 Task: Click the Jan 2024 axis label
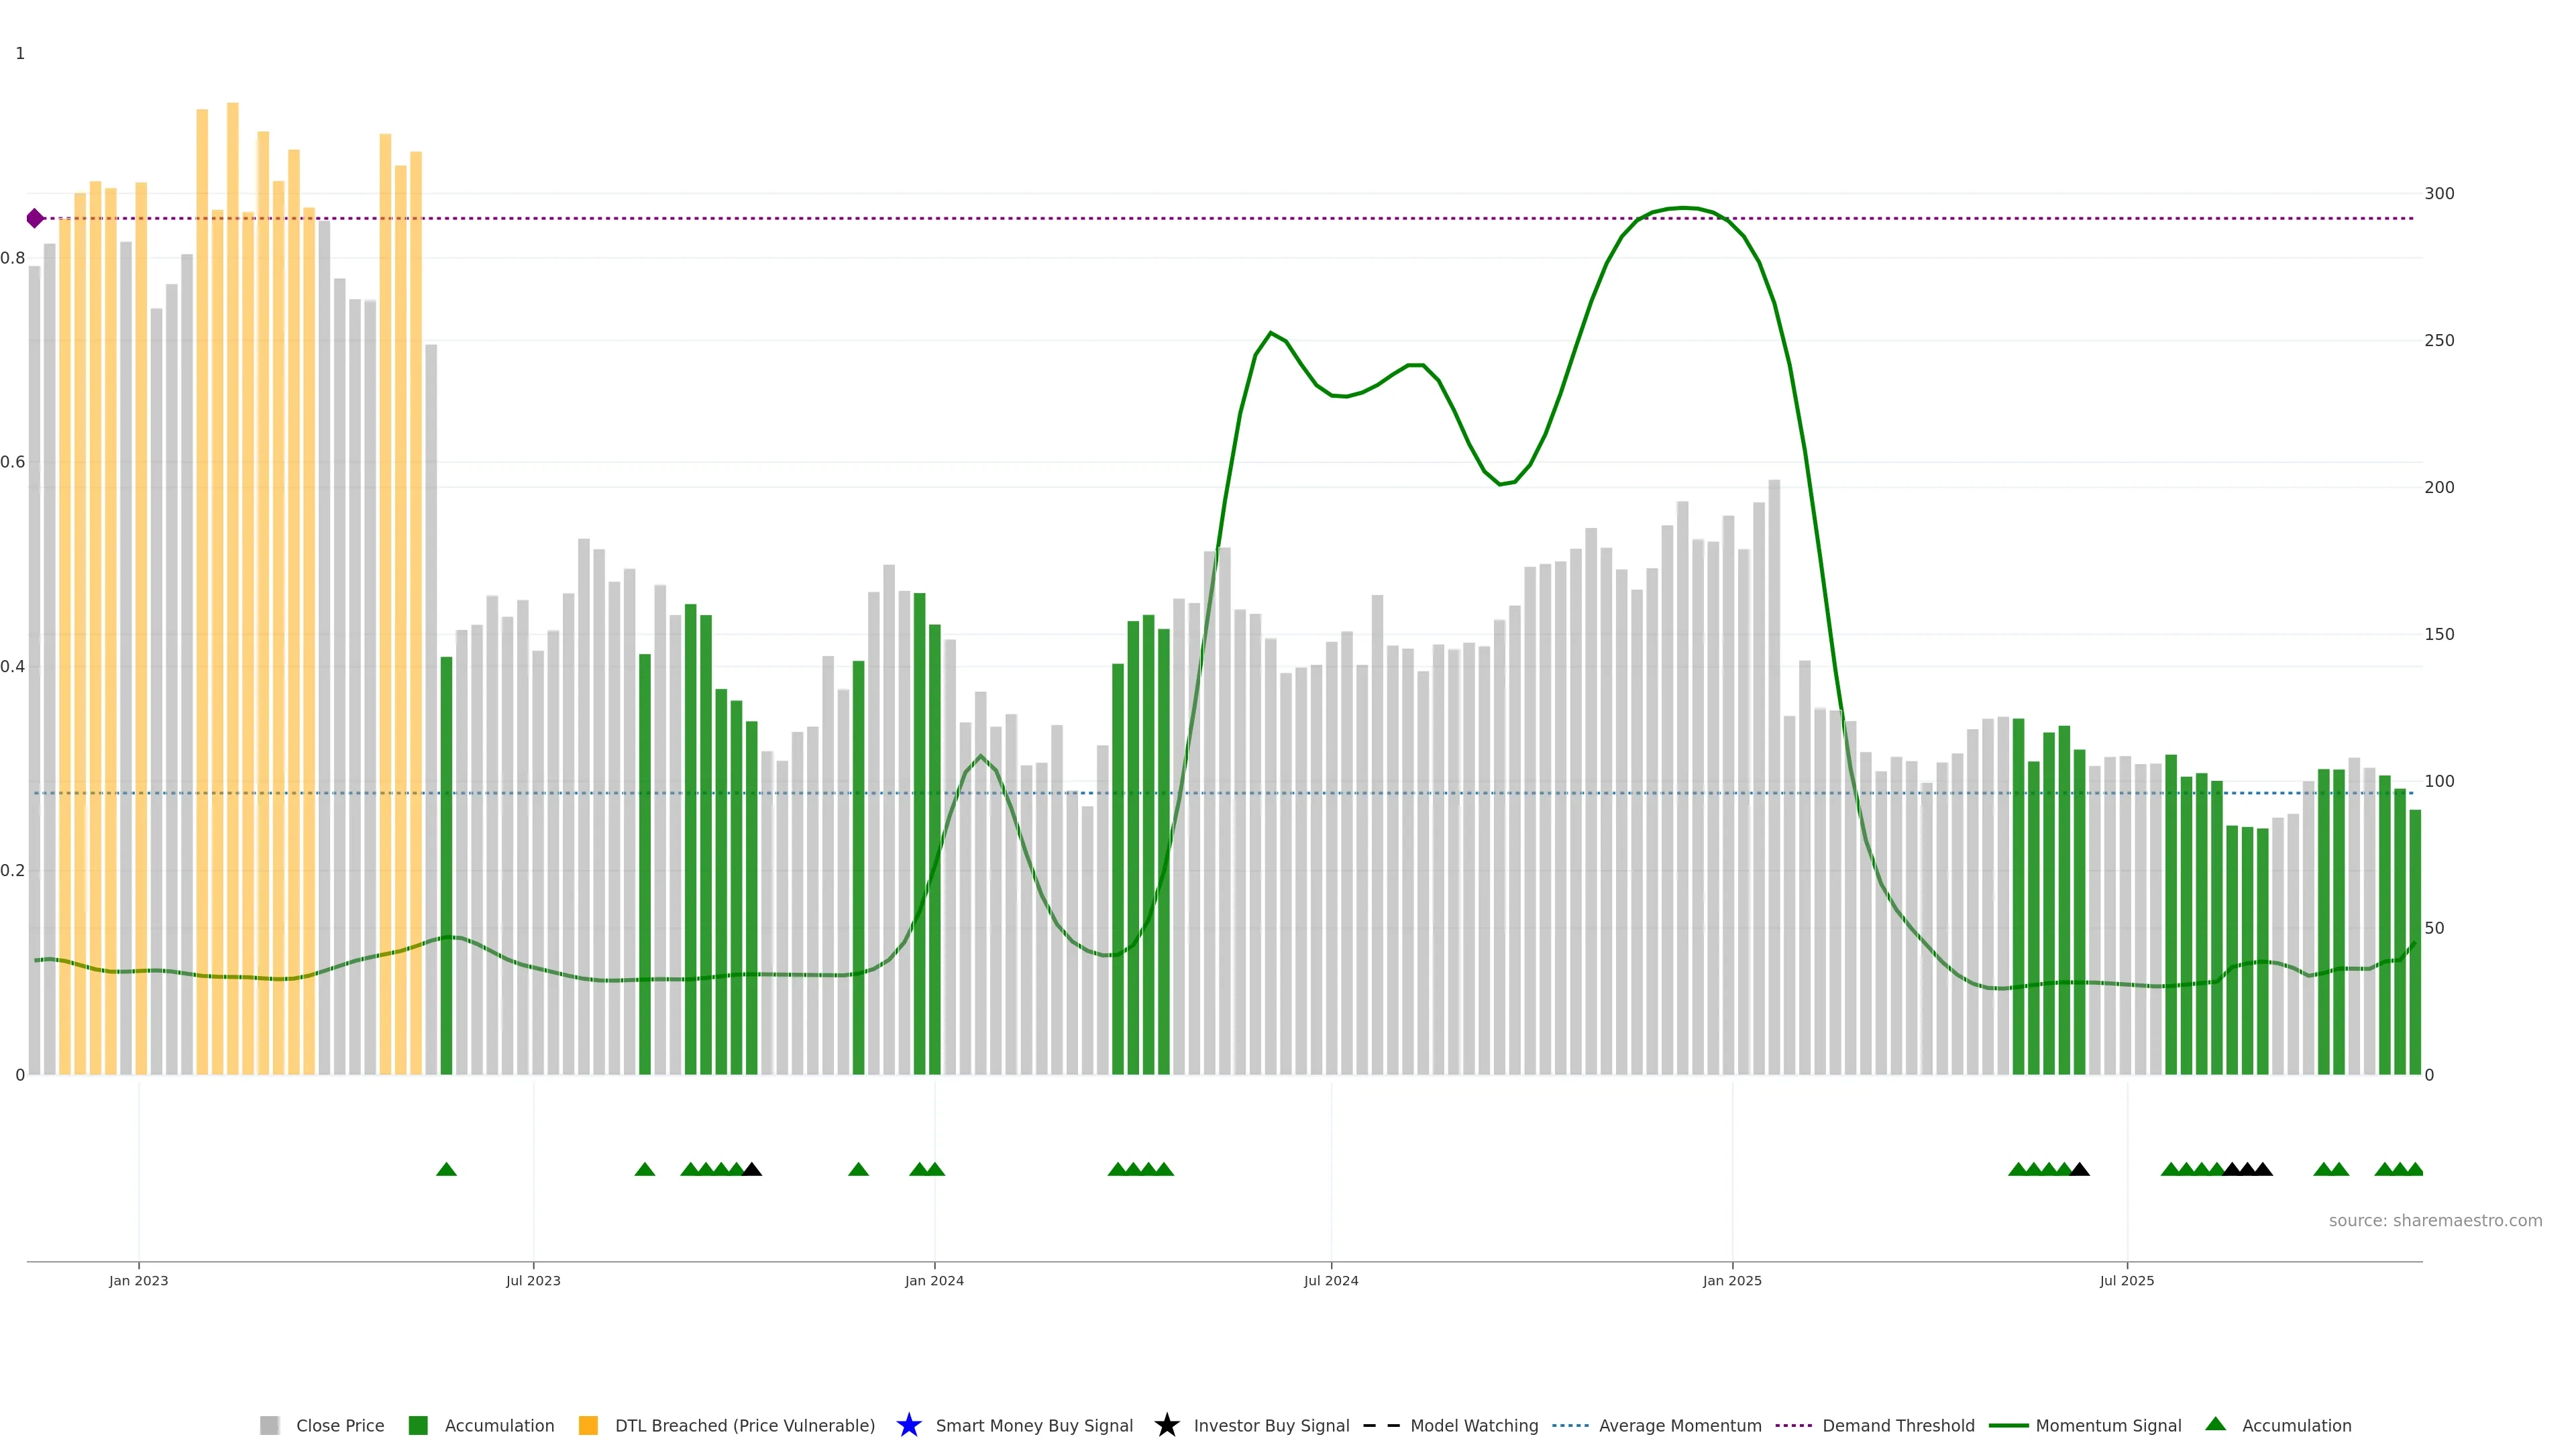click(934, 1280)
